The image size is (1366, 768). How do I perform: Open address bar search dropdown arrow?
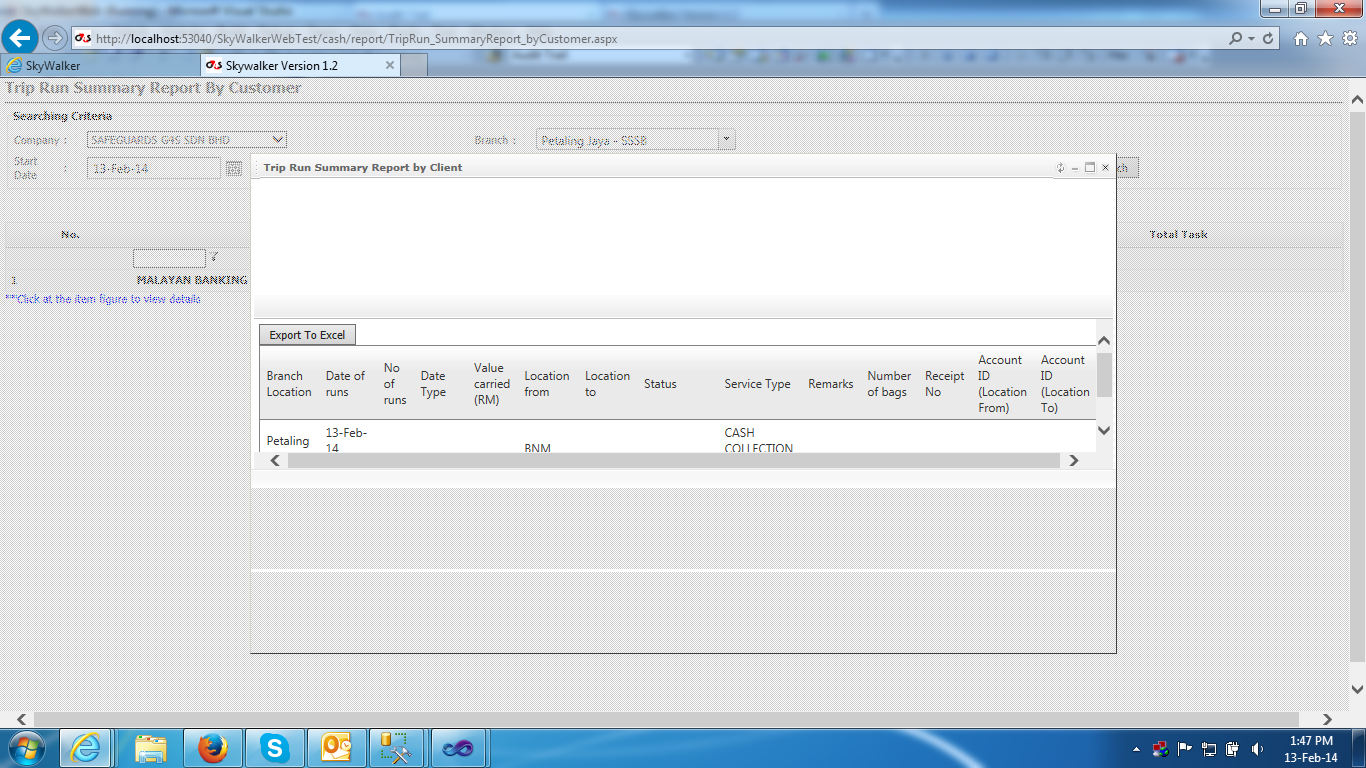(1251, 38)
